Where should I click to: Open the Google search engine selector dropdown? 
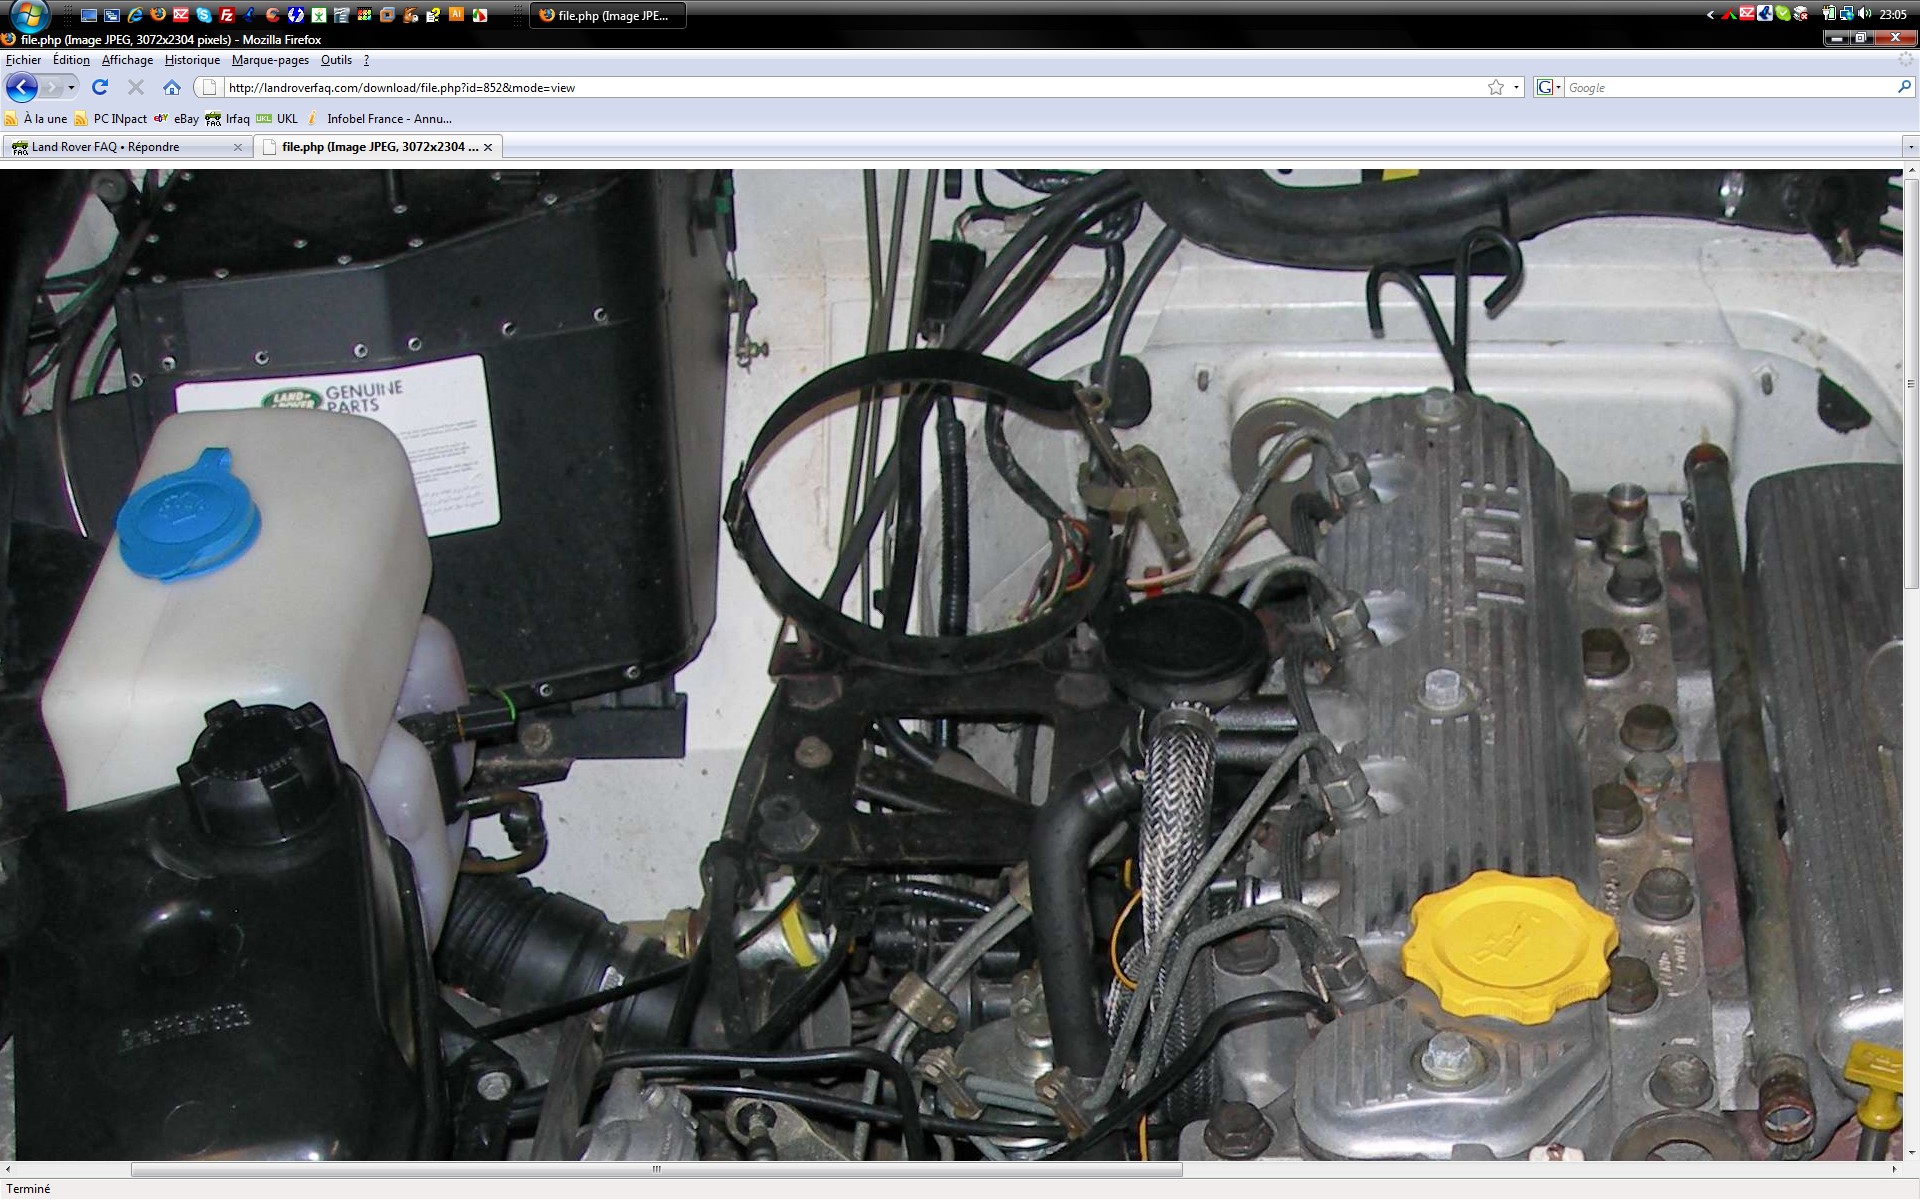[x=1548, y=87]
